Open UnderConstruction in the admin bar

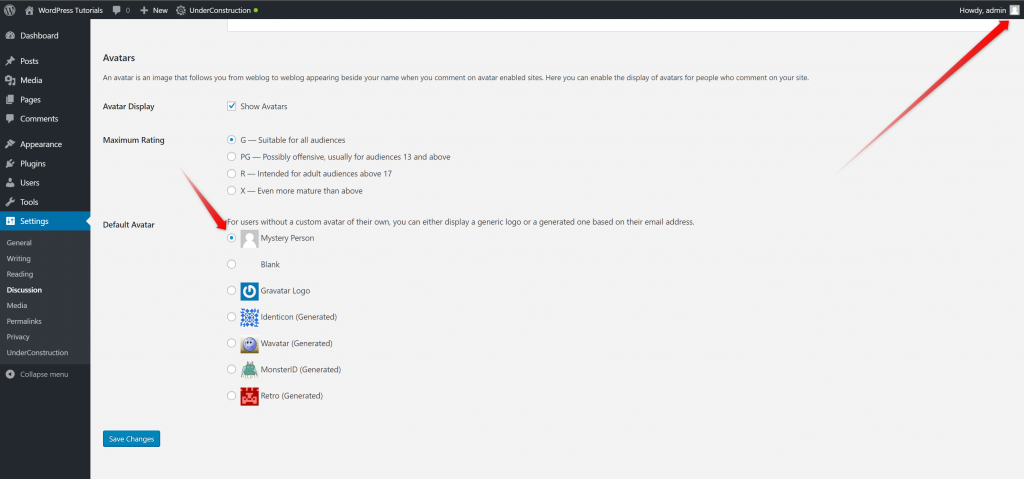215,10
